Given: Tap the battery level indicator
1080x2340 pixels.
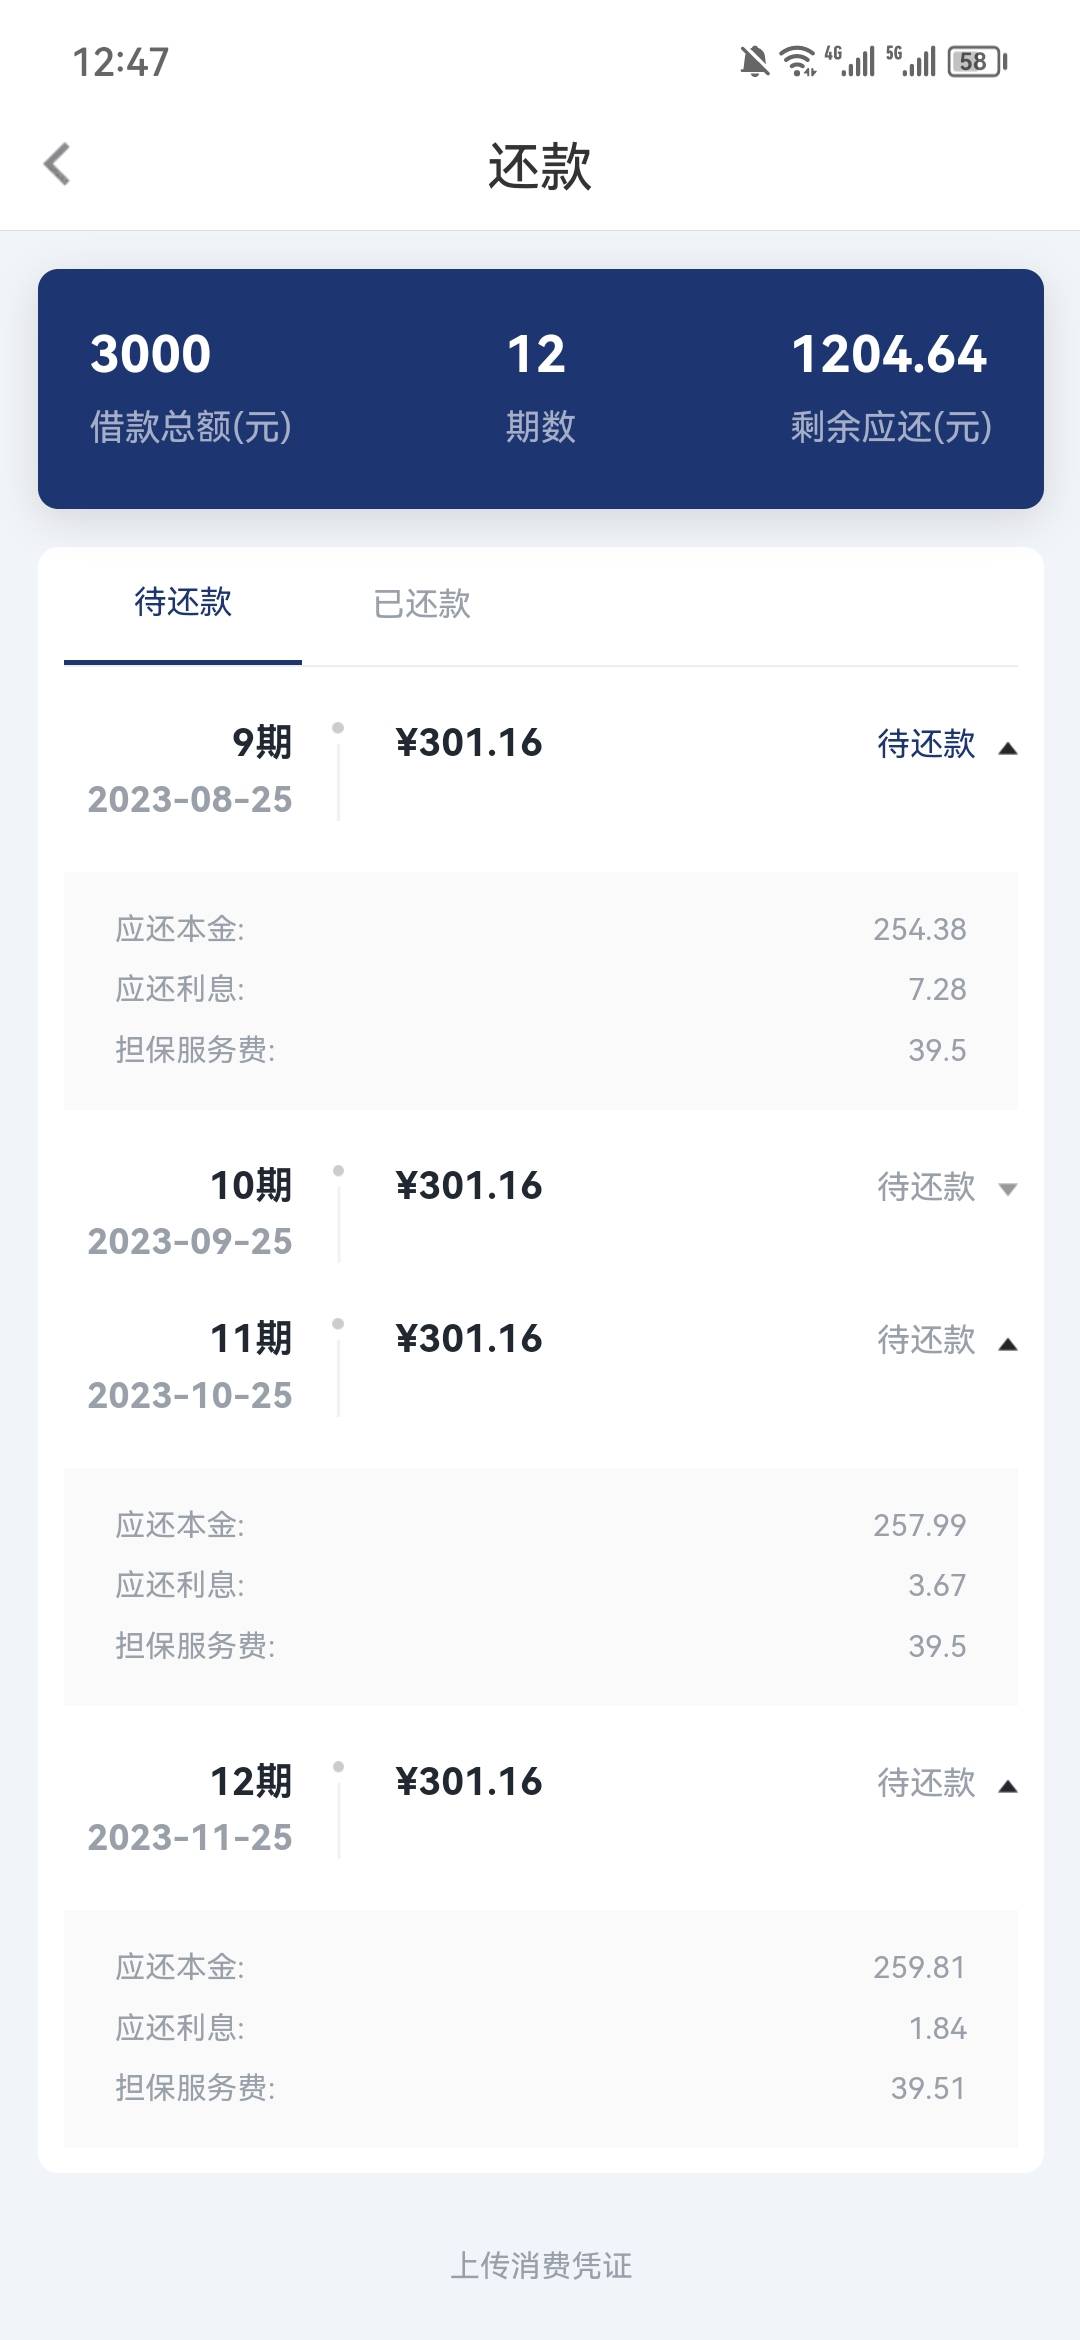Looking at the screenshot, I should click(x=977, y=62).
